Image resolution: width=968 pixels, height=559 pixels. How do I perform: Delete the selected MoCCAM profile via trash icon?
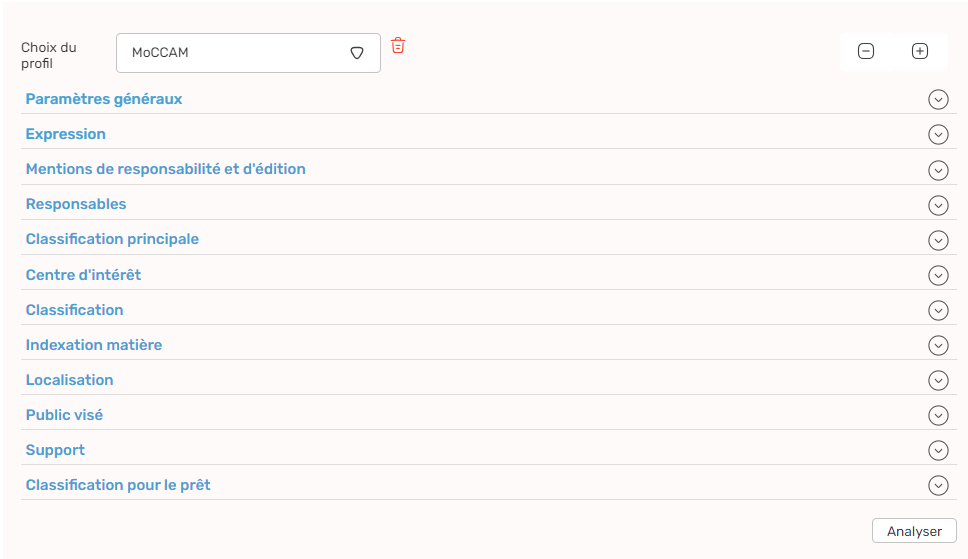(398, 45)
